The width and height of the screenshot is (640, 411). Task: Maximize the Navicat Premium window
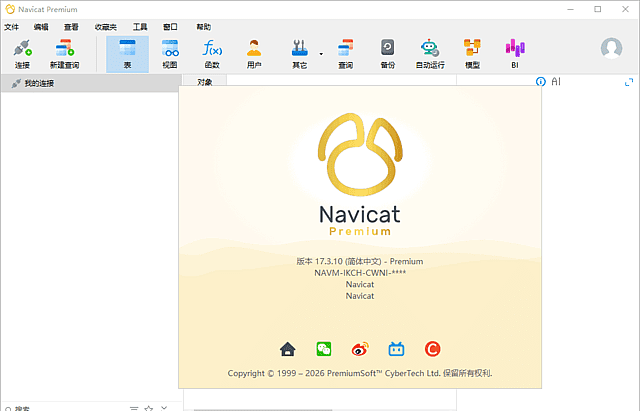[598, 9]
